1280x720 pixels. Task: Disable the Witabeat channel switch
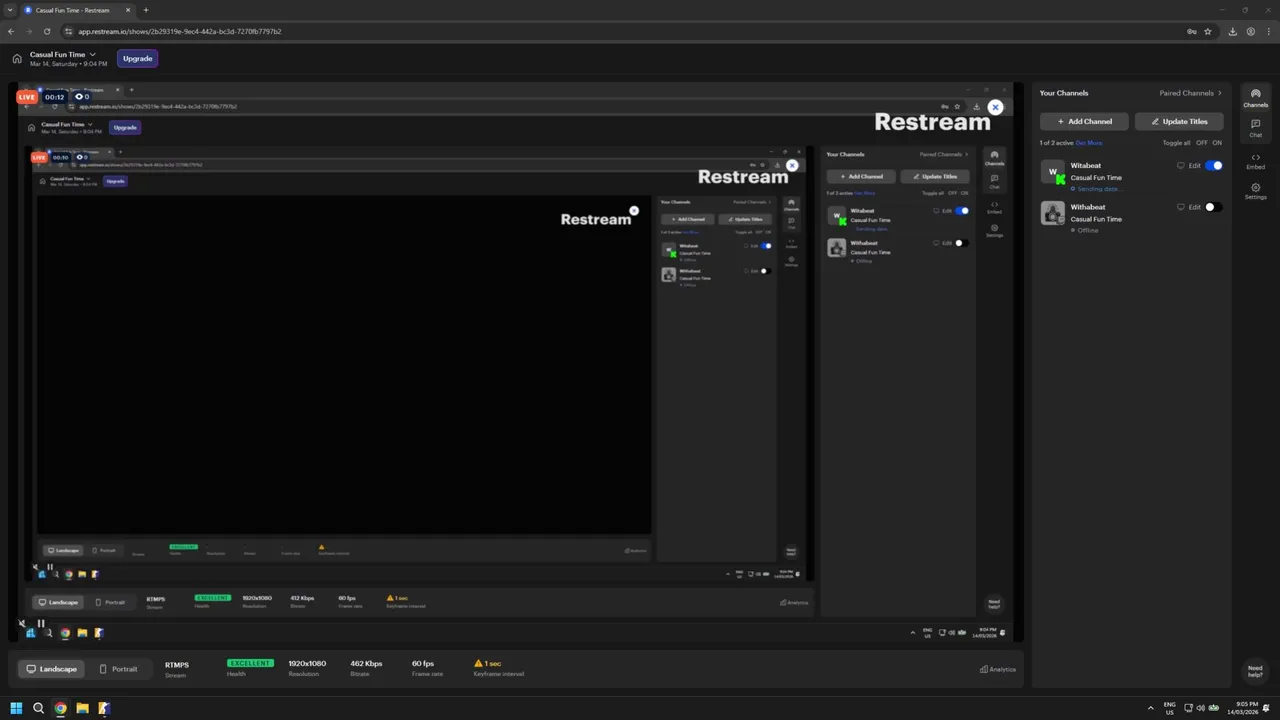pos(1214,166)
